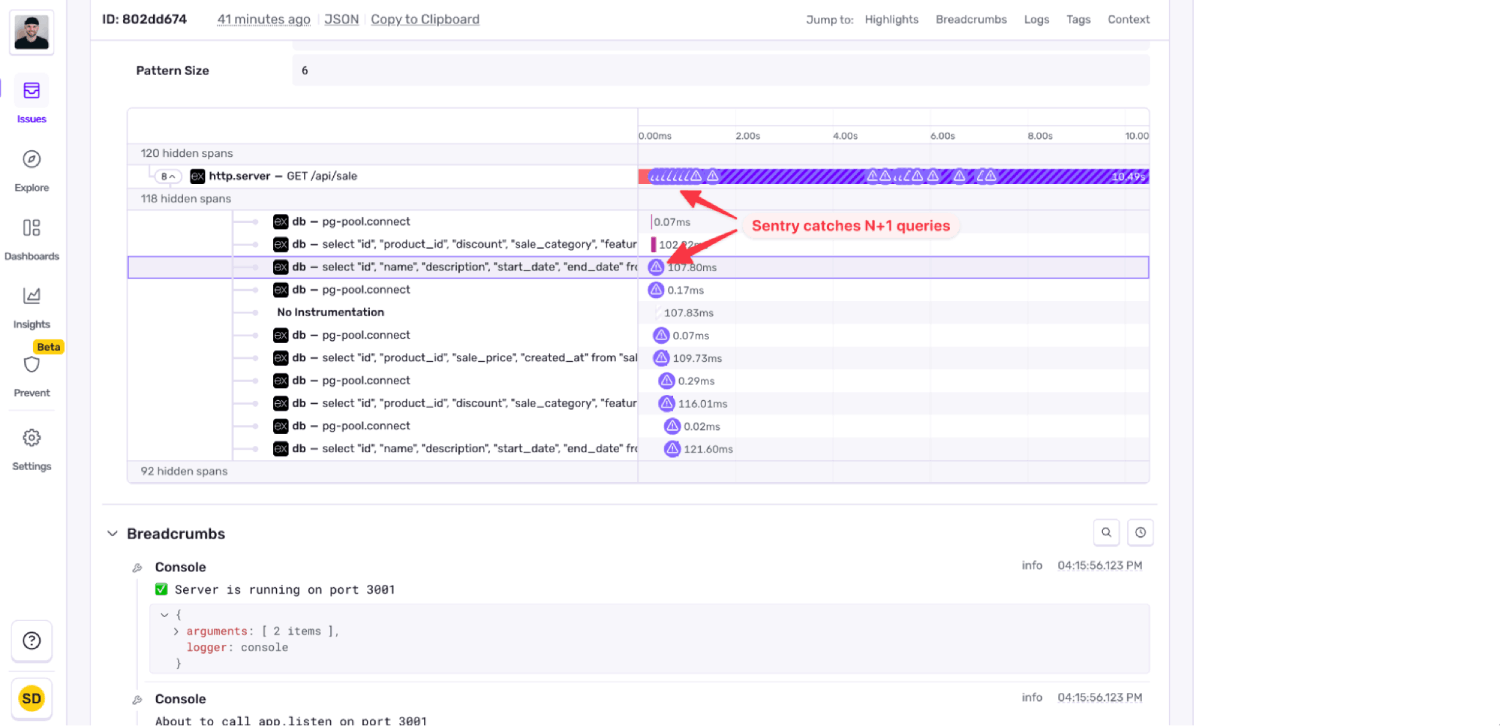Image resolution: width=1500 pixels, height=726 pixels.
Task: Collapse the Breadcrumbs section chevron
Action: [x=112, y=533]
